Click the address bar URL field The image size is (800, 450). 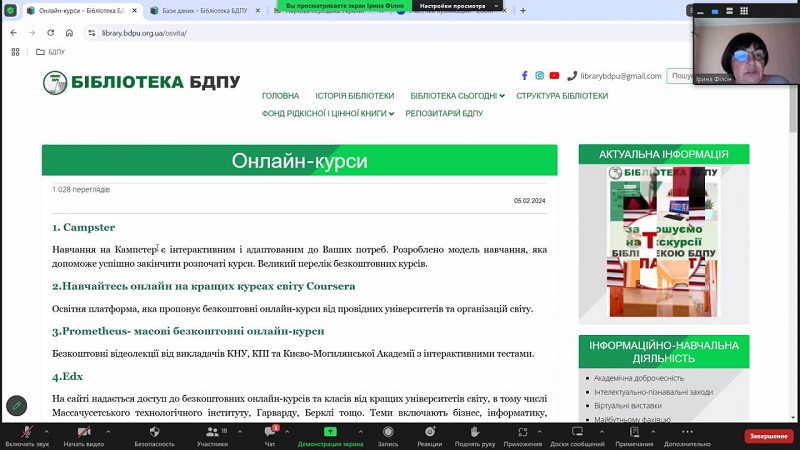(x=388, y=33)
